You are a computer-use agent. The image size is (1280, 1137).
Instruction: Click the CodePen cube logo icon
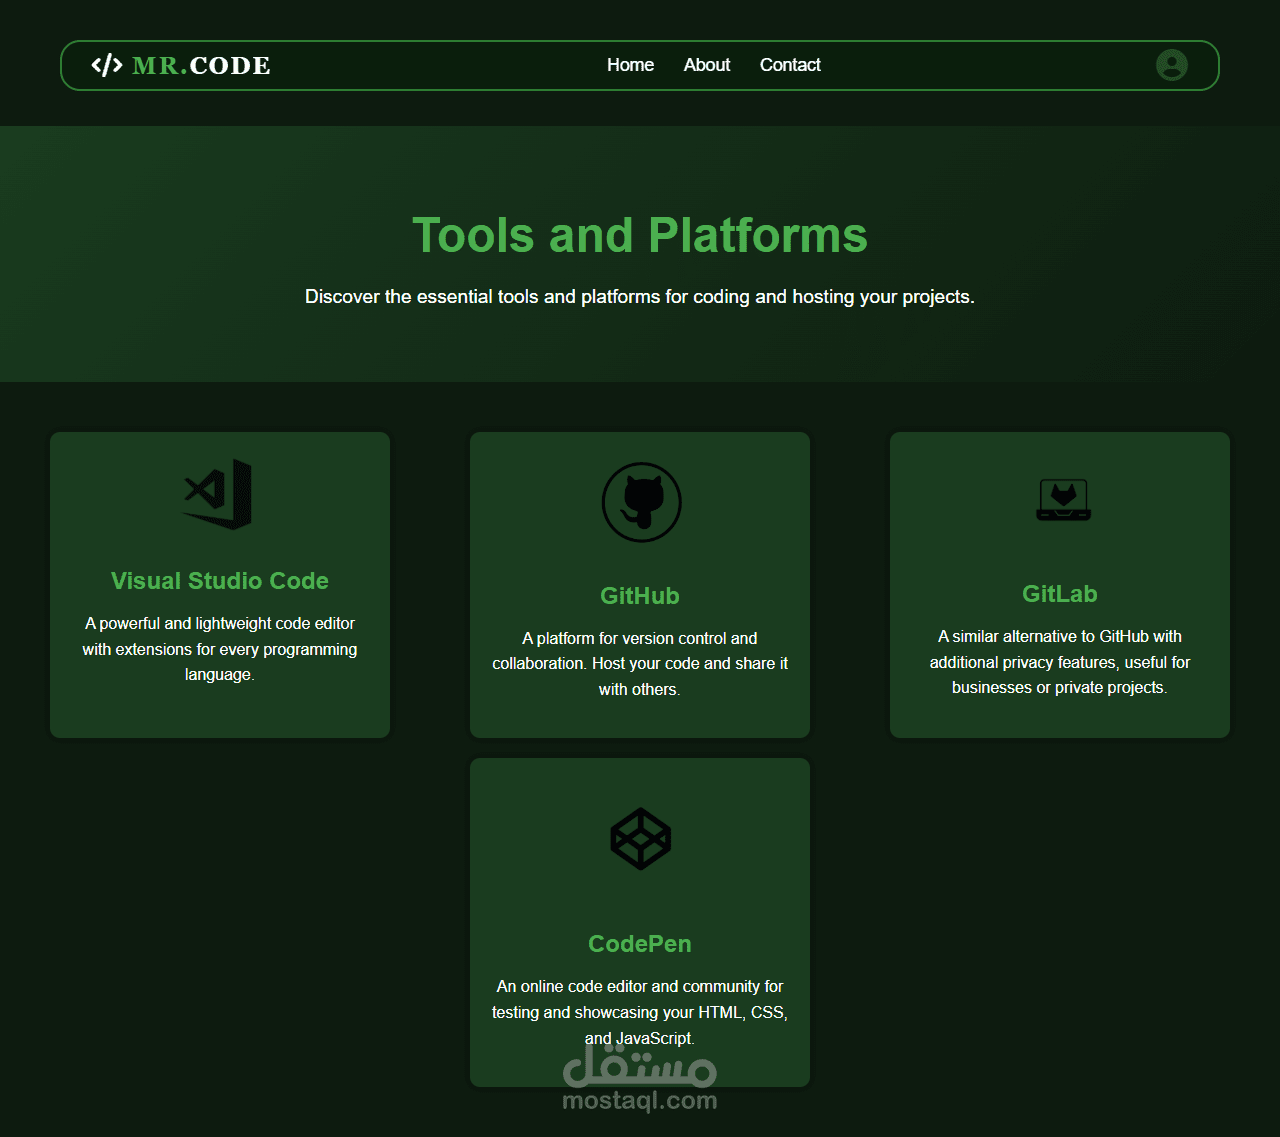641,839
